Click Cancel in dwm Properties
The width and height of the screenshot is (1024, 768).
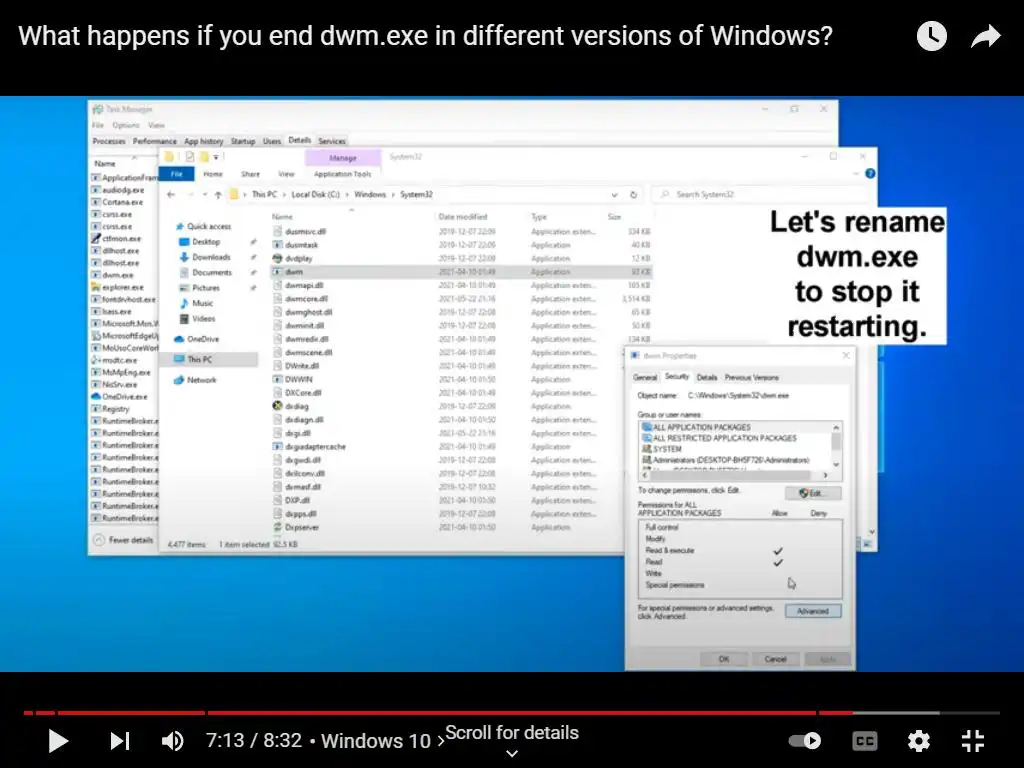point(775,659)
